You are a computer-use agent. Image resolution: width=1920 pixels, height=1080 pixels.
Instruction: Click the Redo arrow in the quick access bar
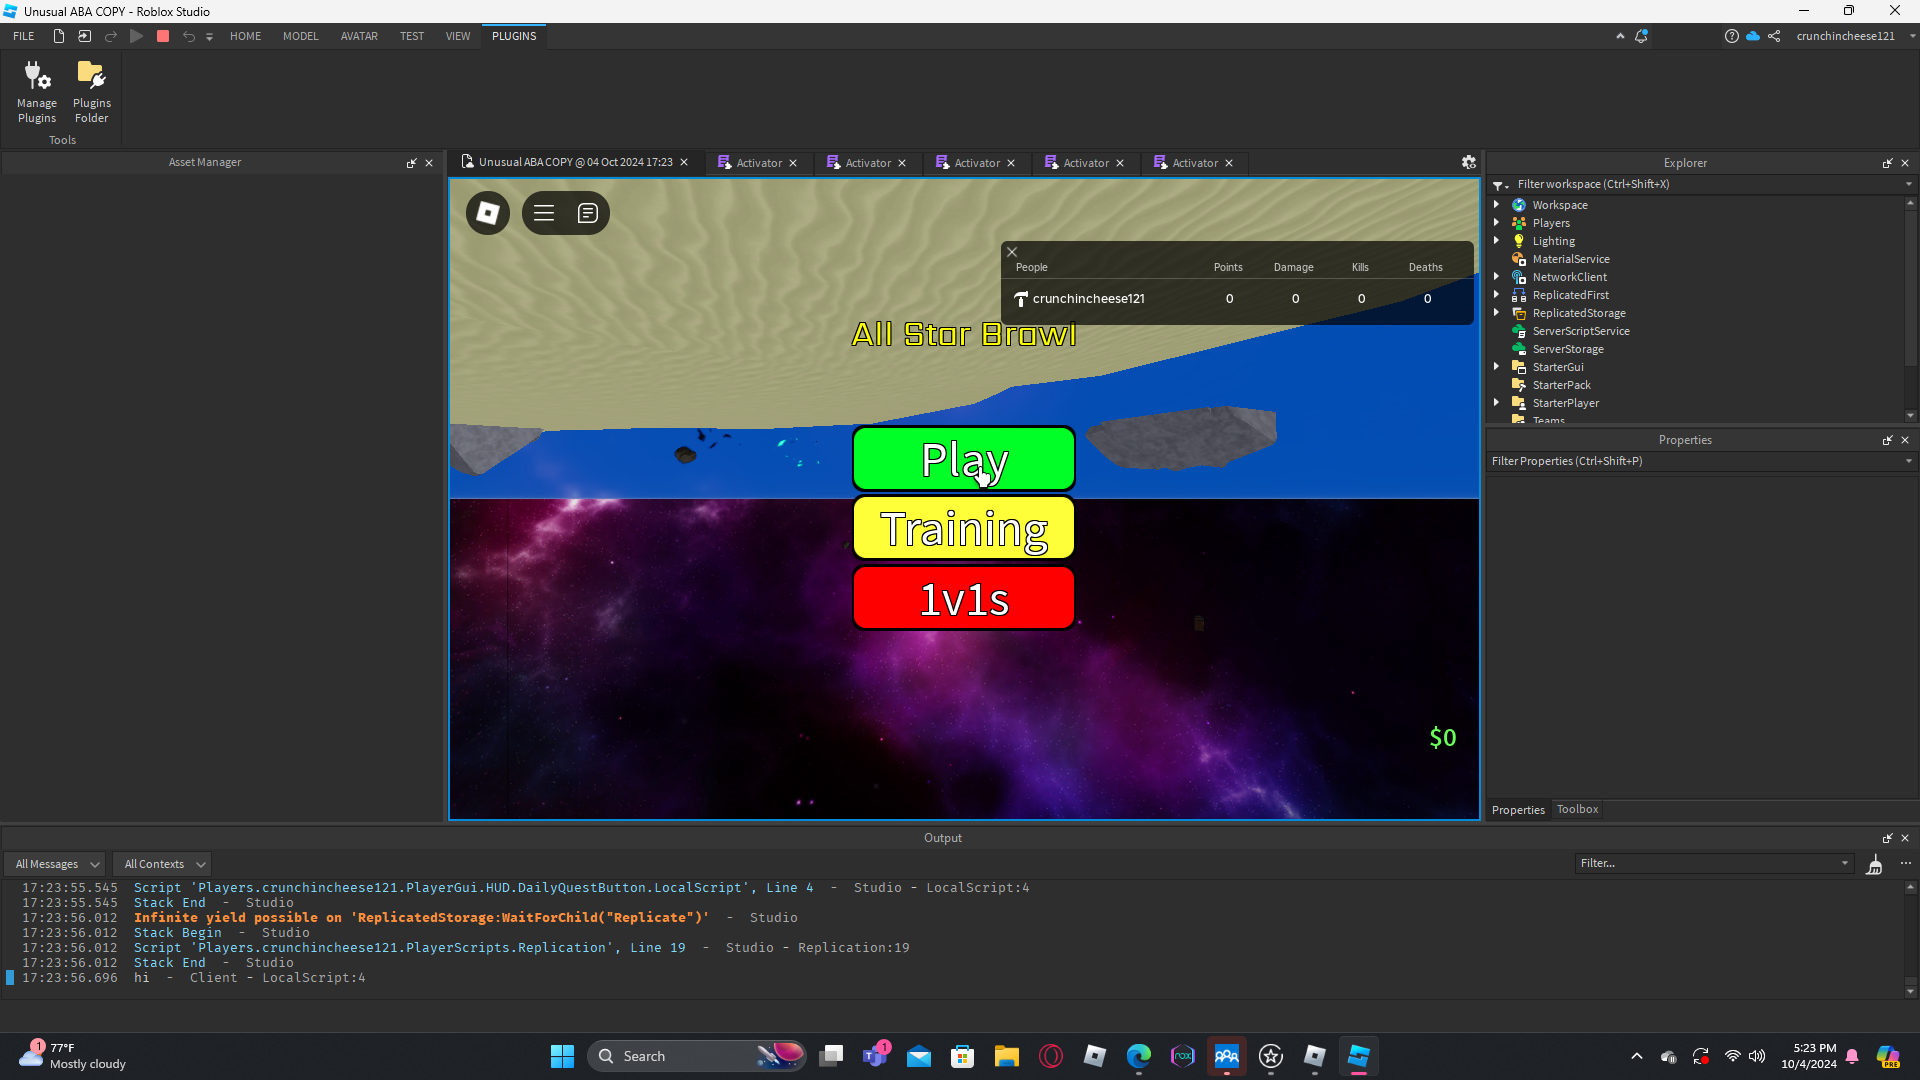point(111,36)
